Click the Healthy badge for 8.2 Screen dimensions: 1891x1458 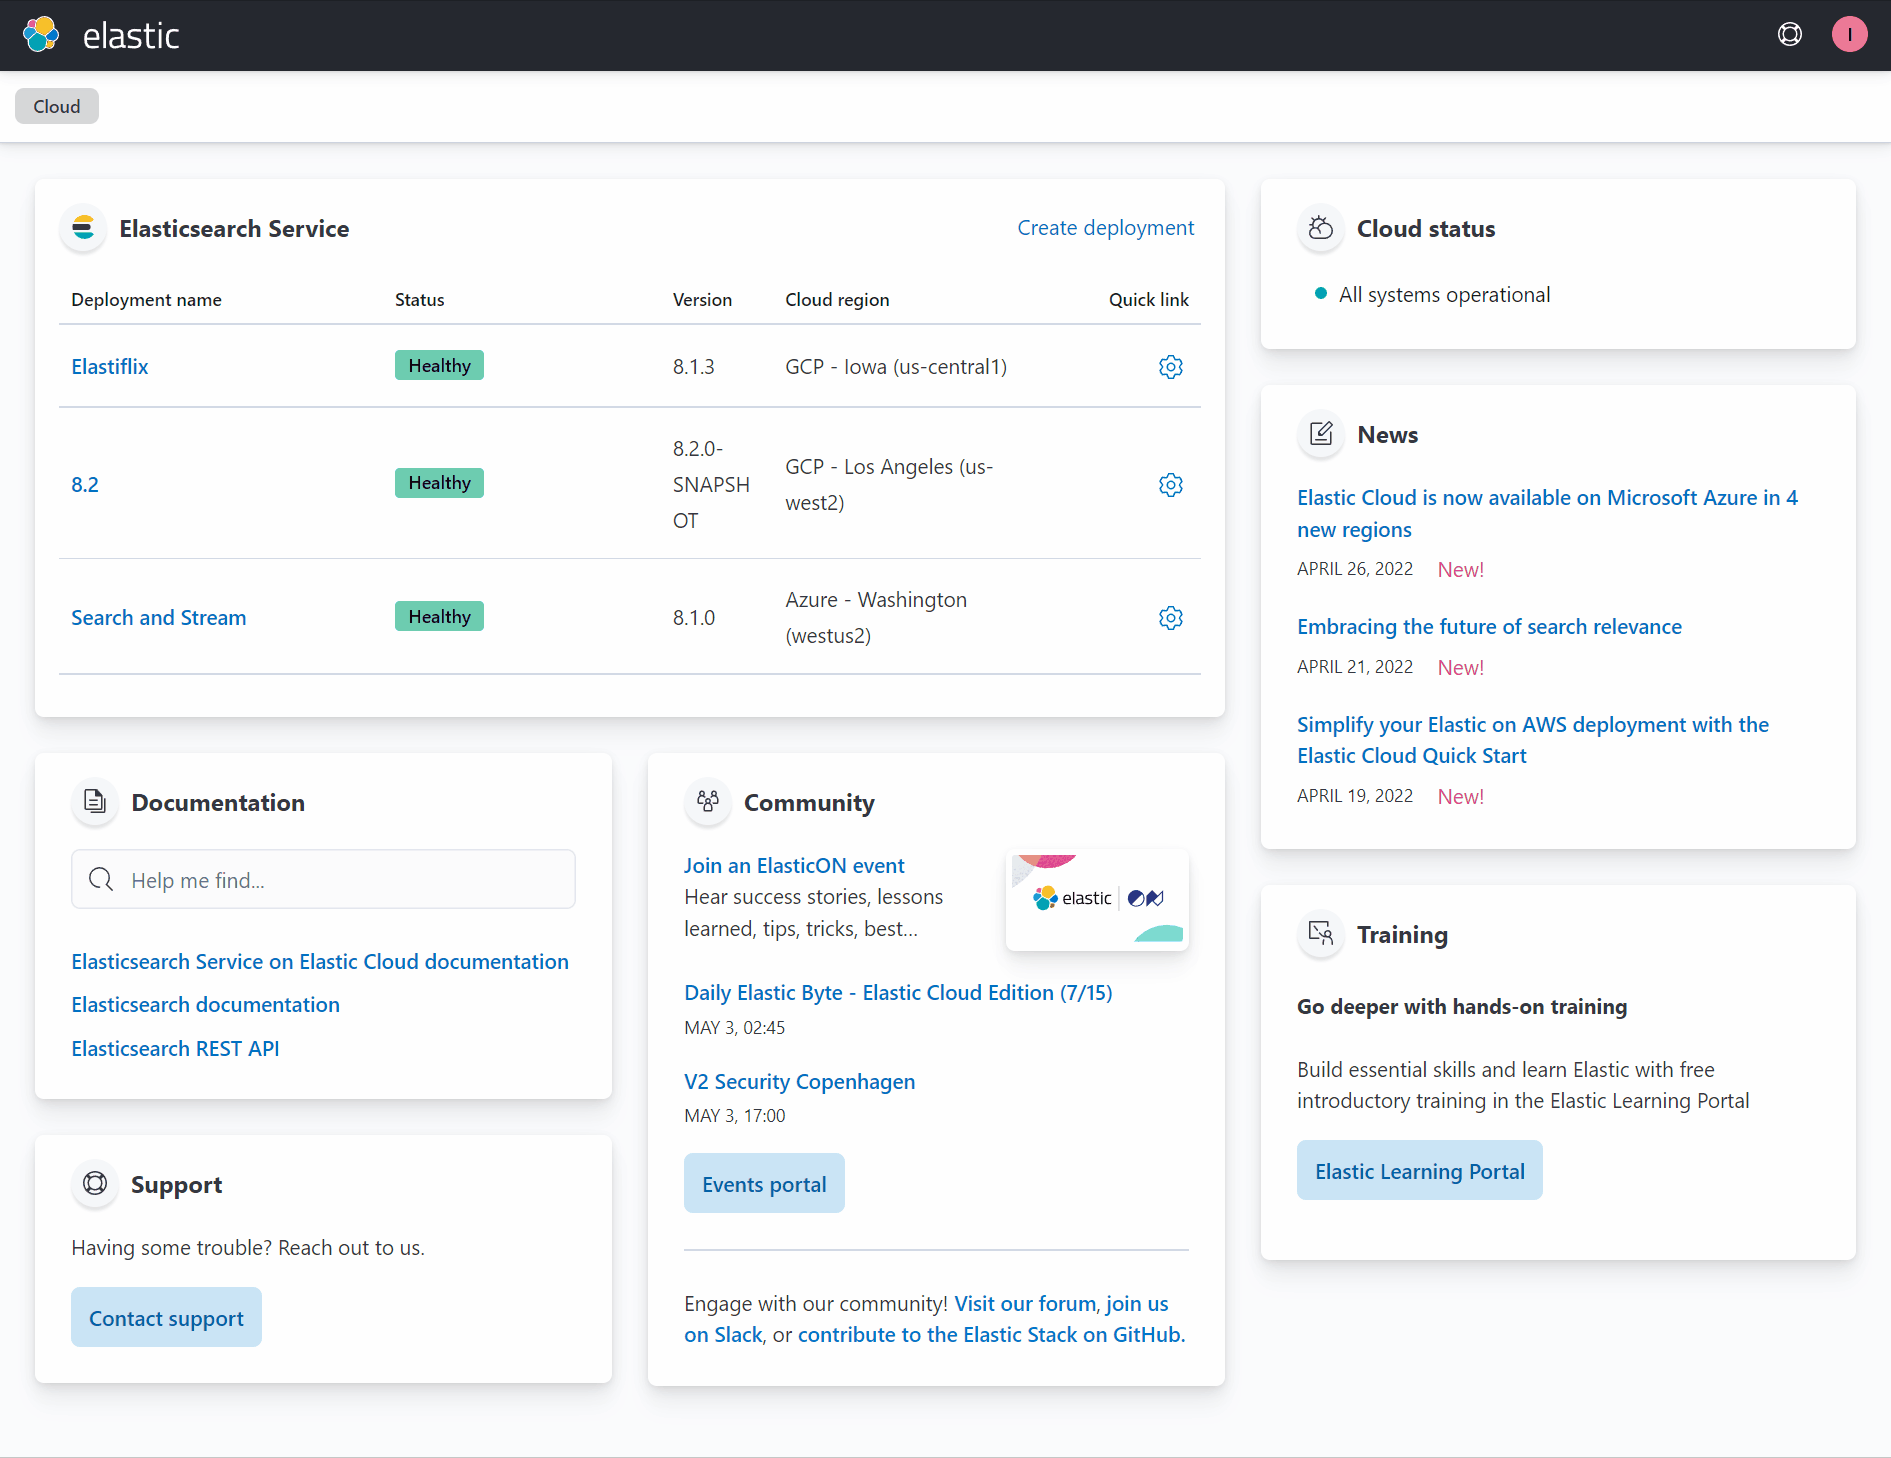pyautogui.click(x=439, y=483)
